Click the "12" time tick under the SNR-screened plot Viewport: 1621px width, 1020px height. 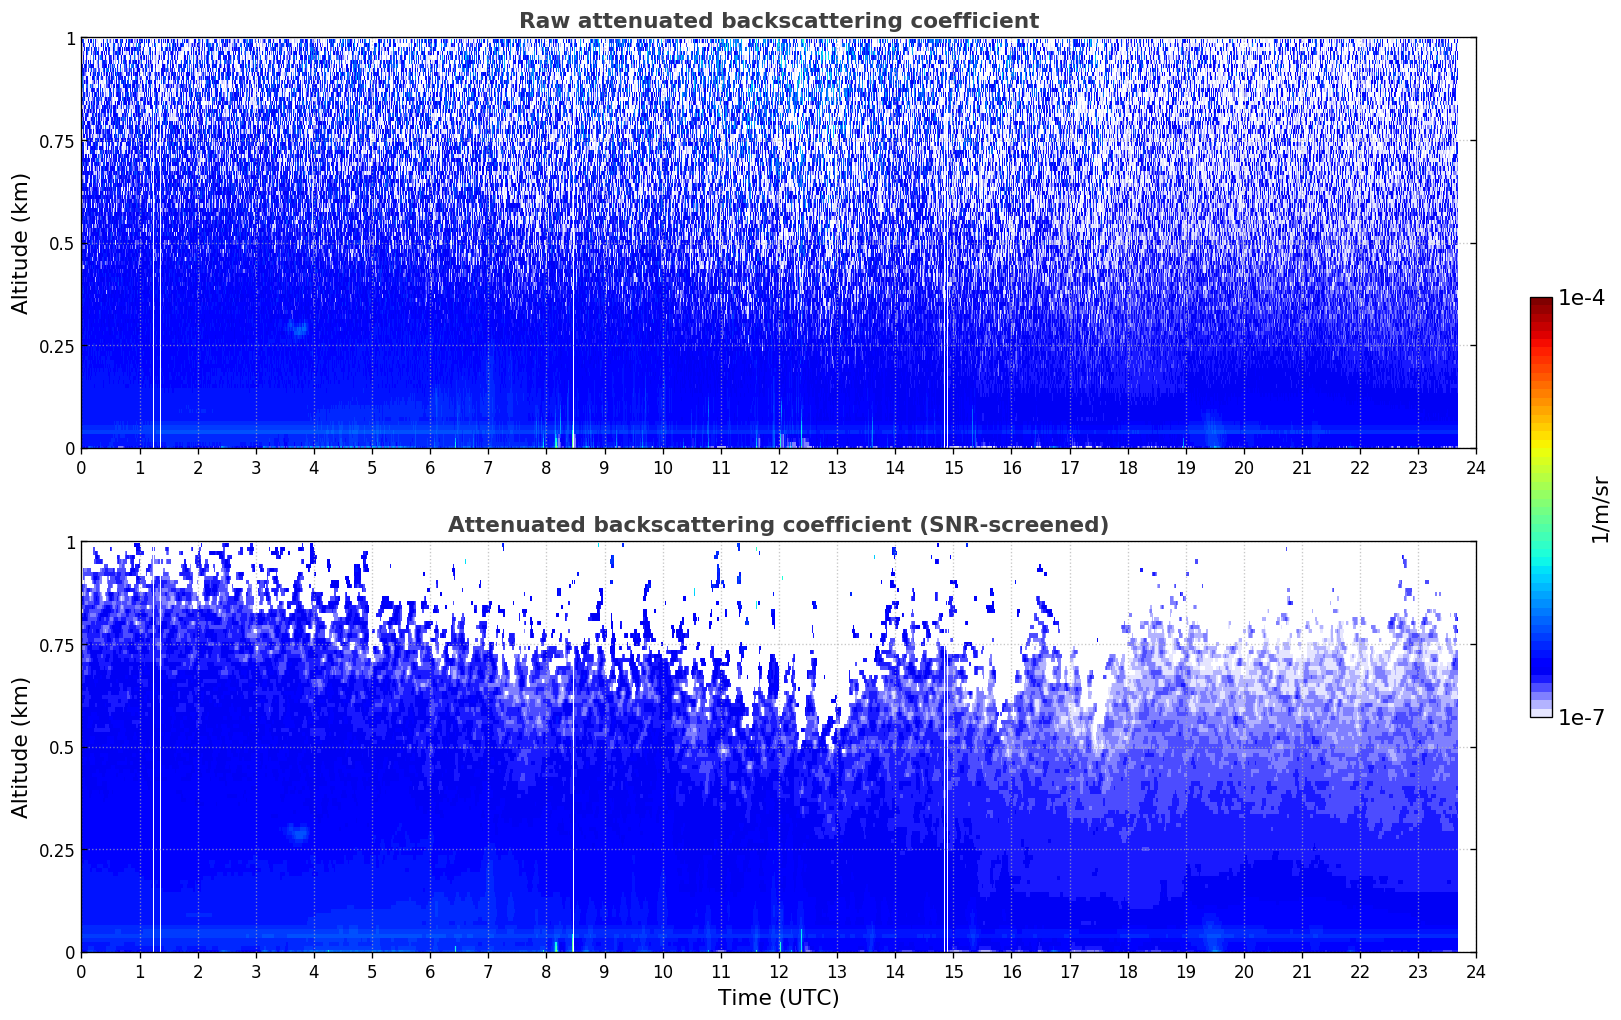pos(779,971)
